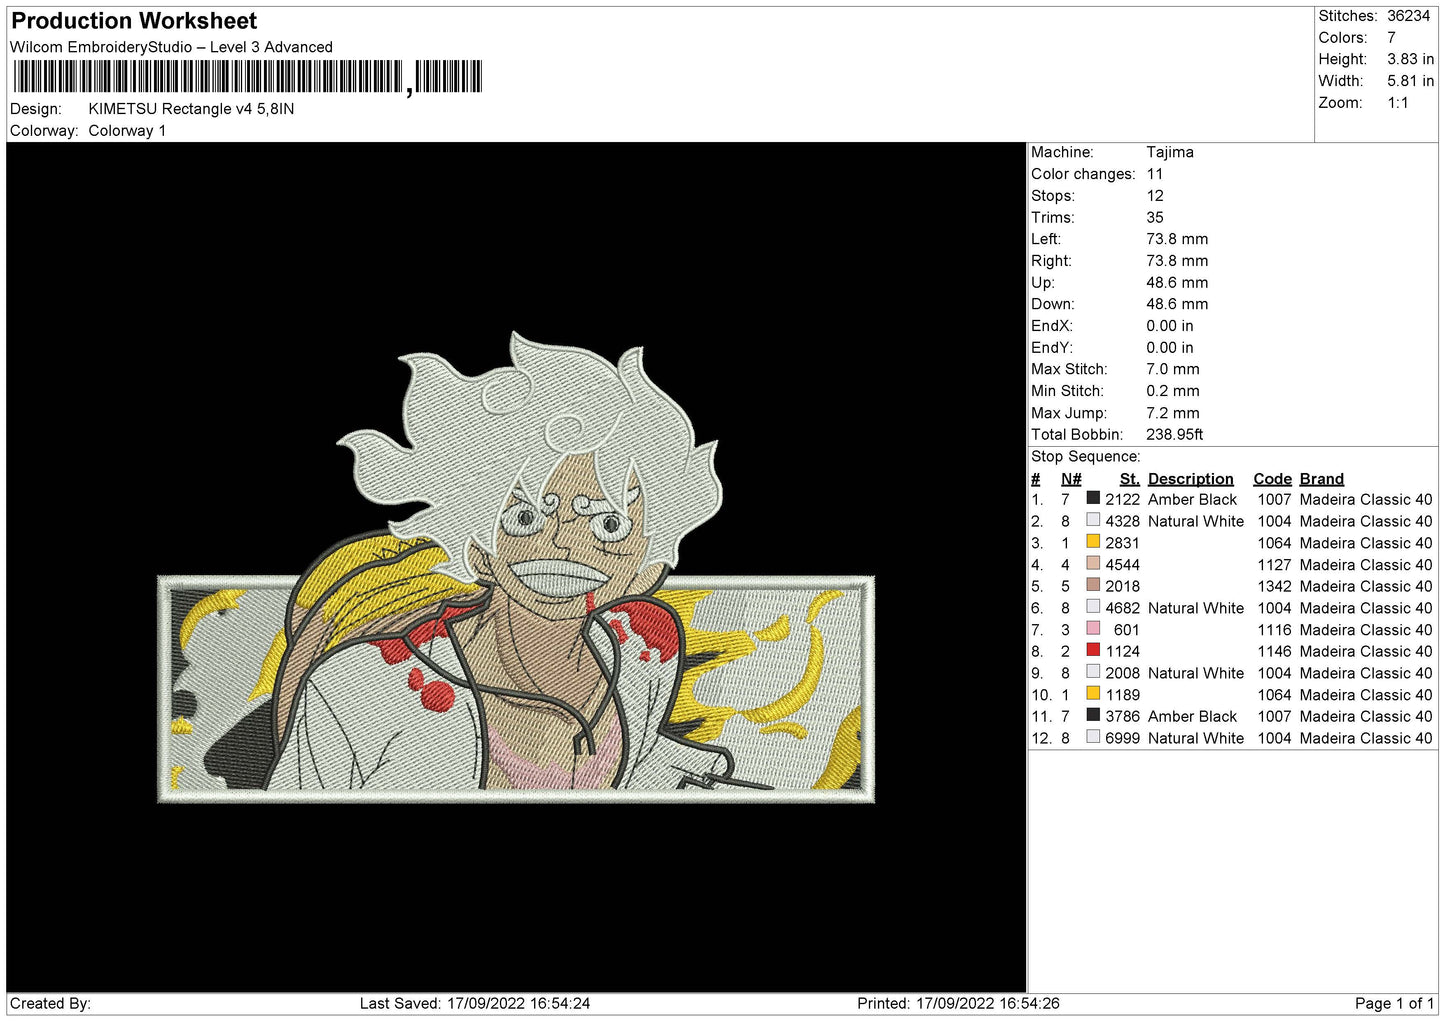Click the Stitches value 36234
The image size is (1445, 1021).
pos(1408,16)
